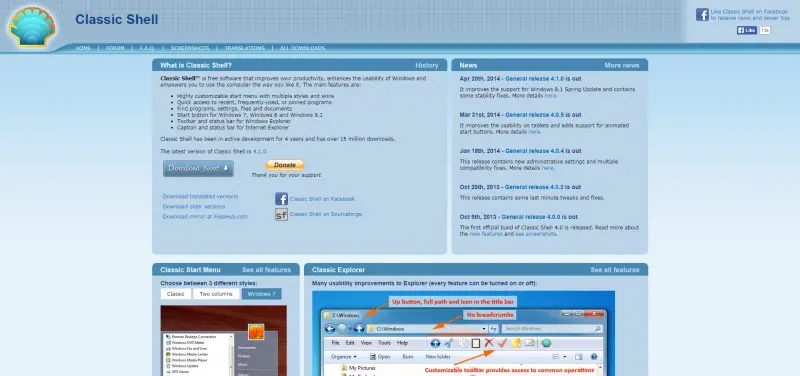Click Download older versions
Viewport: 800px width, 376px height.
194,207
